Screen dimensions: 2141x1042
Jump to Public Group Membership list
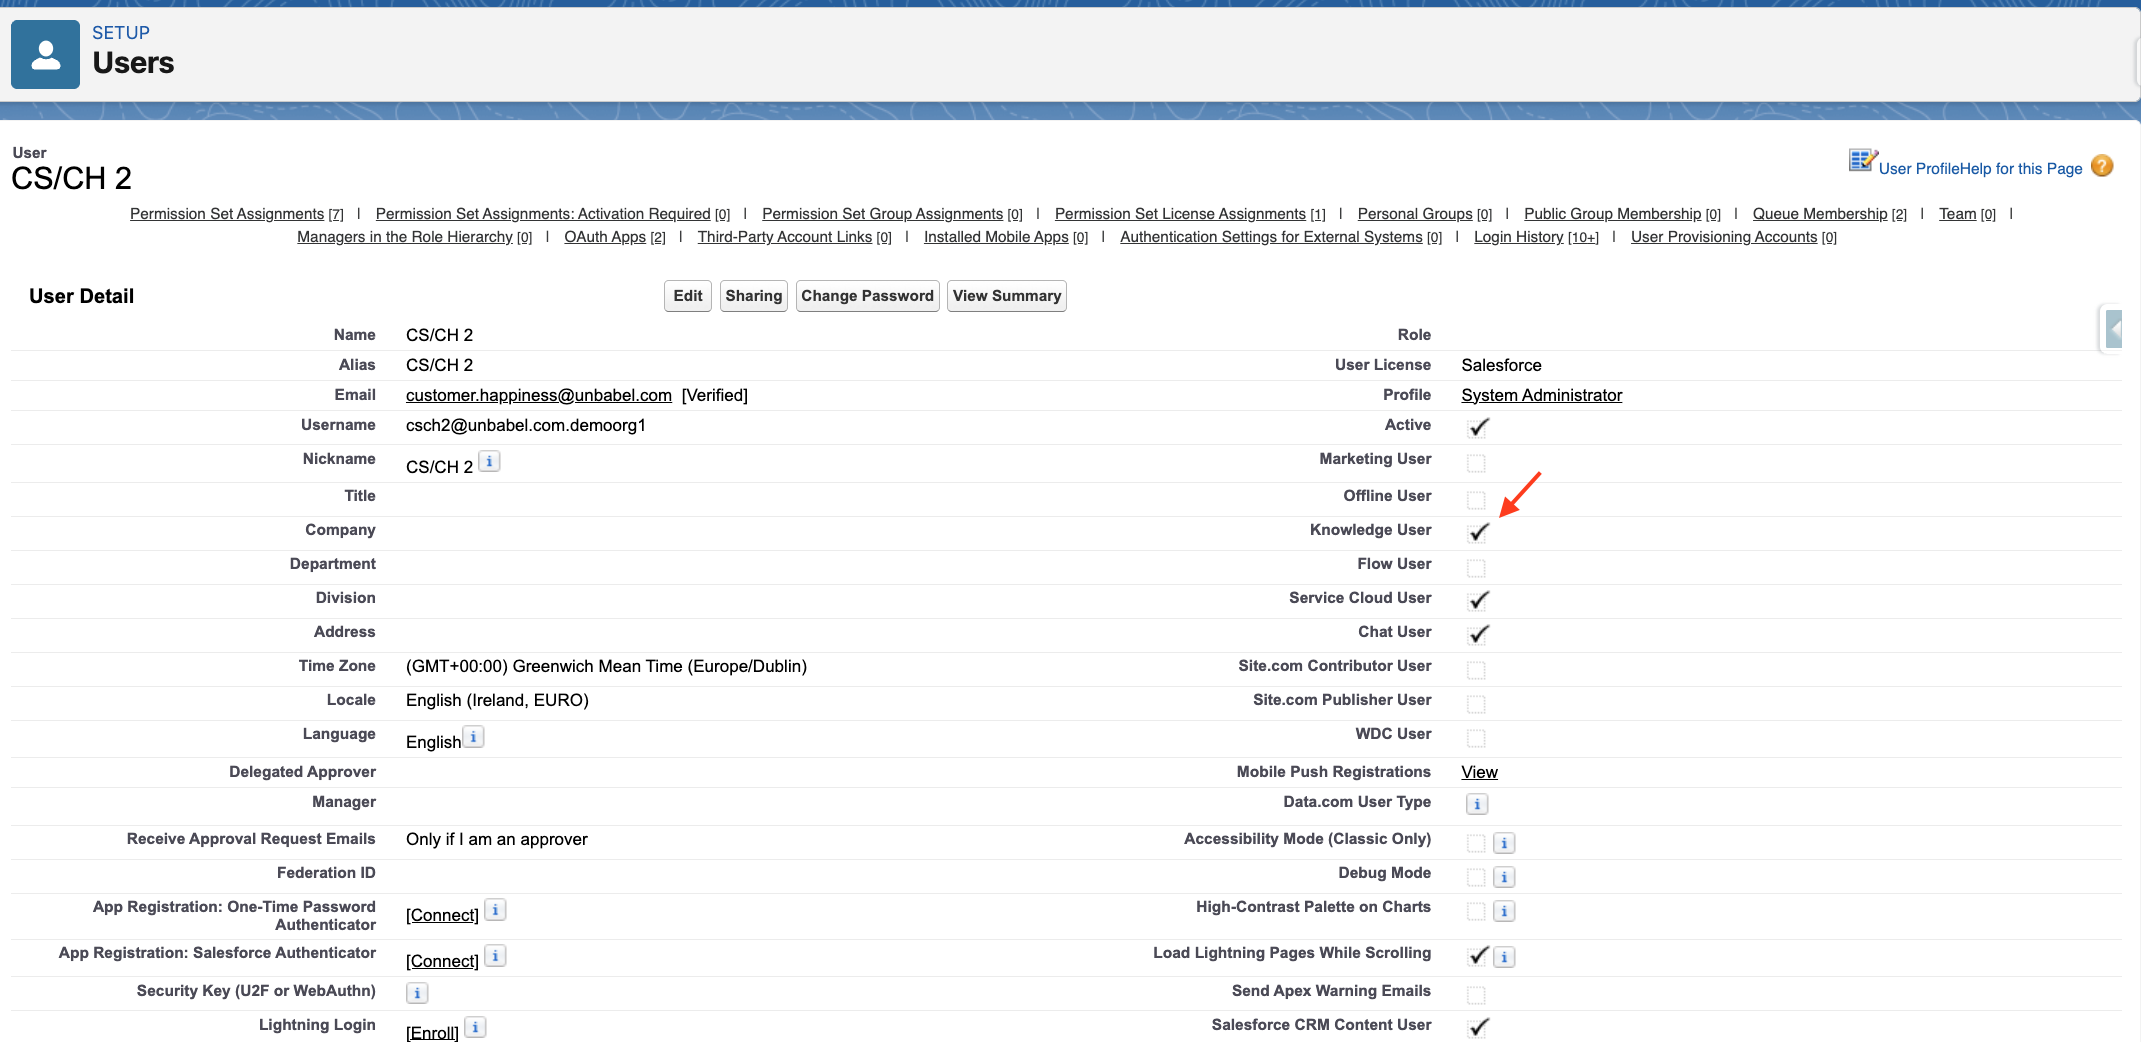click(x=1622, y=214)
